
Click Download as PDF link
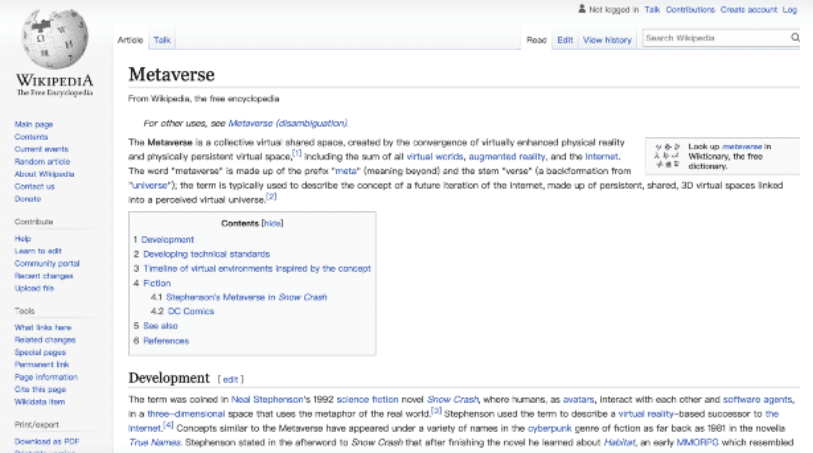point(47,442)
